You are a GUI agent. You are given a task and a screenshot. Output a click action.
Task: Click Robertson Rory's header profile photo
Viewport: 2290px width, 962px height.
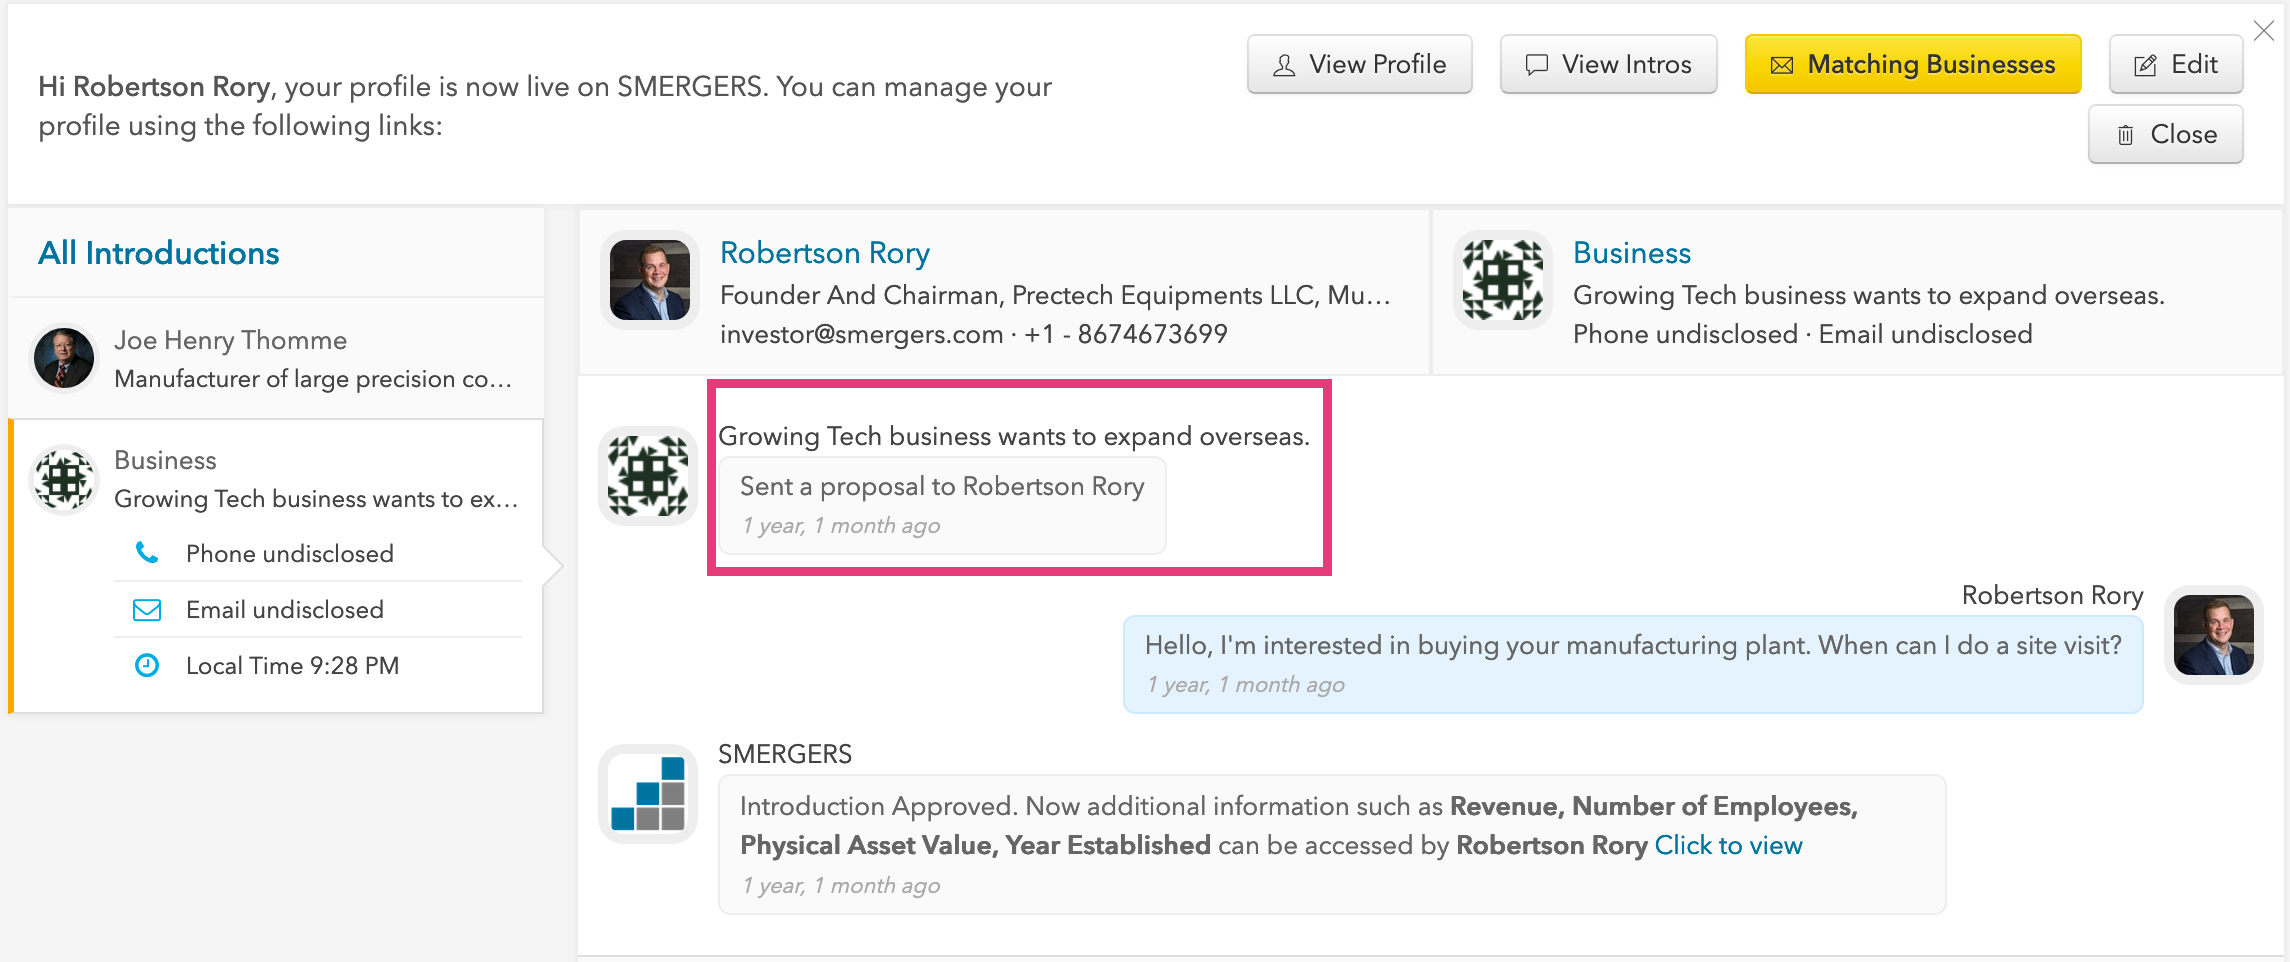tap(650, 280)
